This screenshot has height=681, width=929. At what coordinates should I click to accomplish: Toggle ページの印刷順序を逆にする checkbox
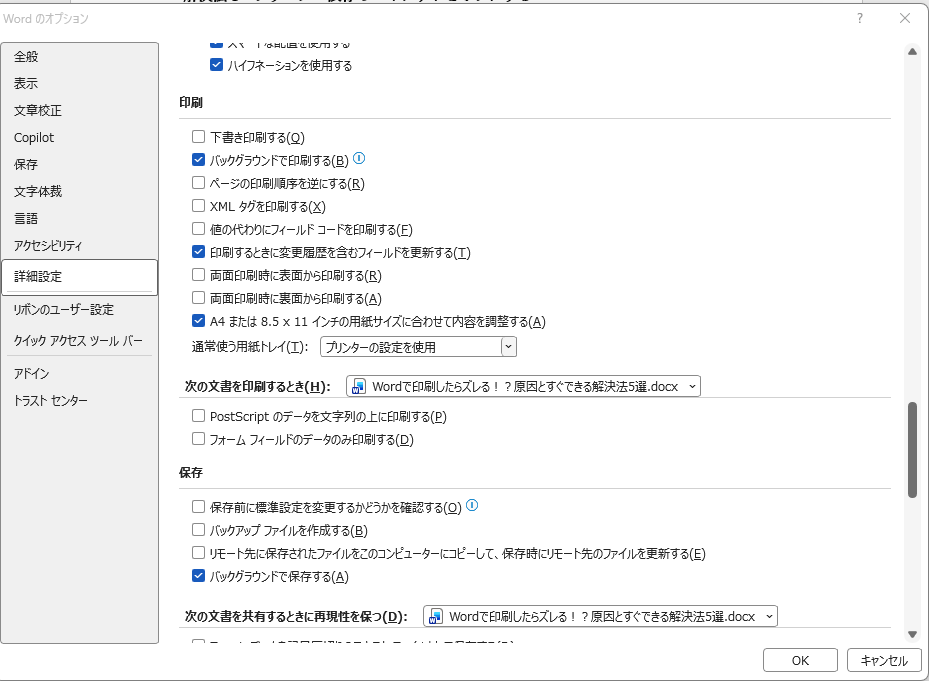click(198, 183)
